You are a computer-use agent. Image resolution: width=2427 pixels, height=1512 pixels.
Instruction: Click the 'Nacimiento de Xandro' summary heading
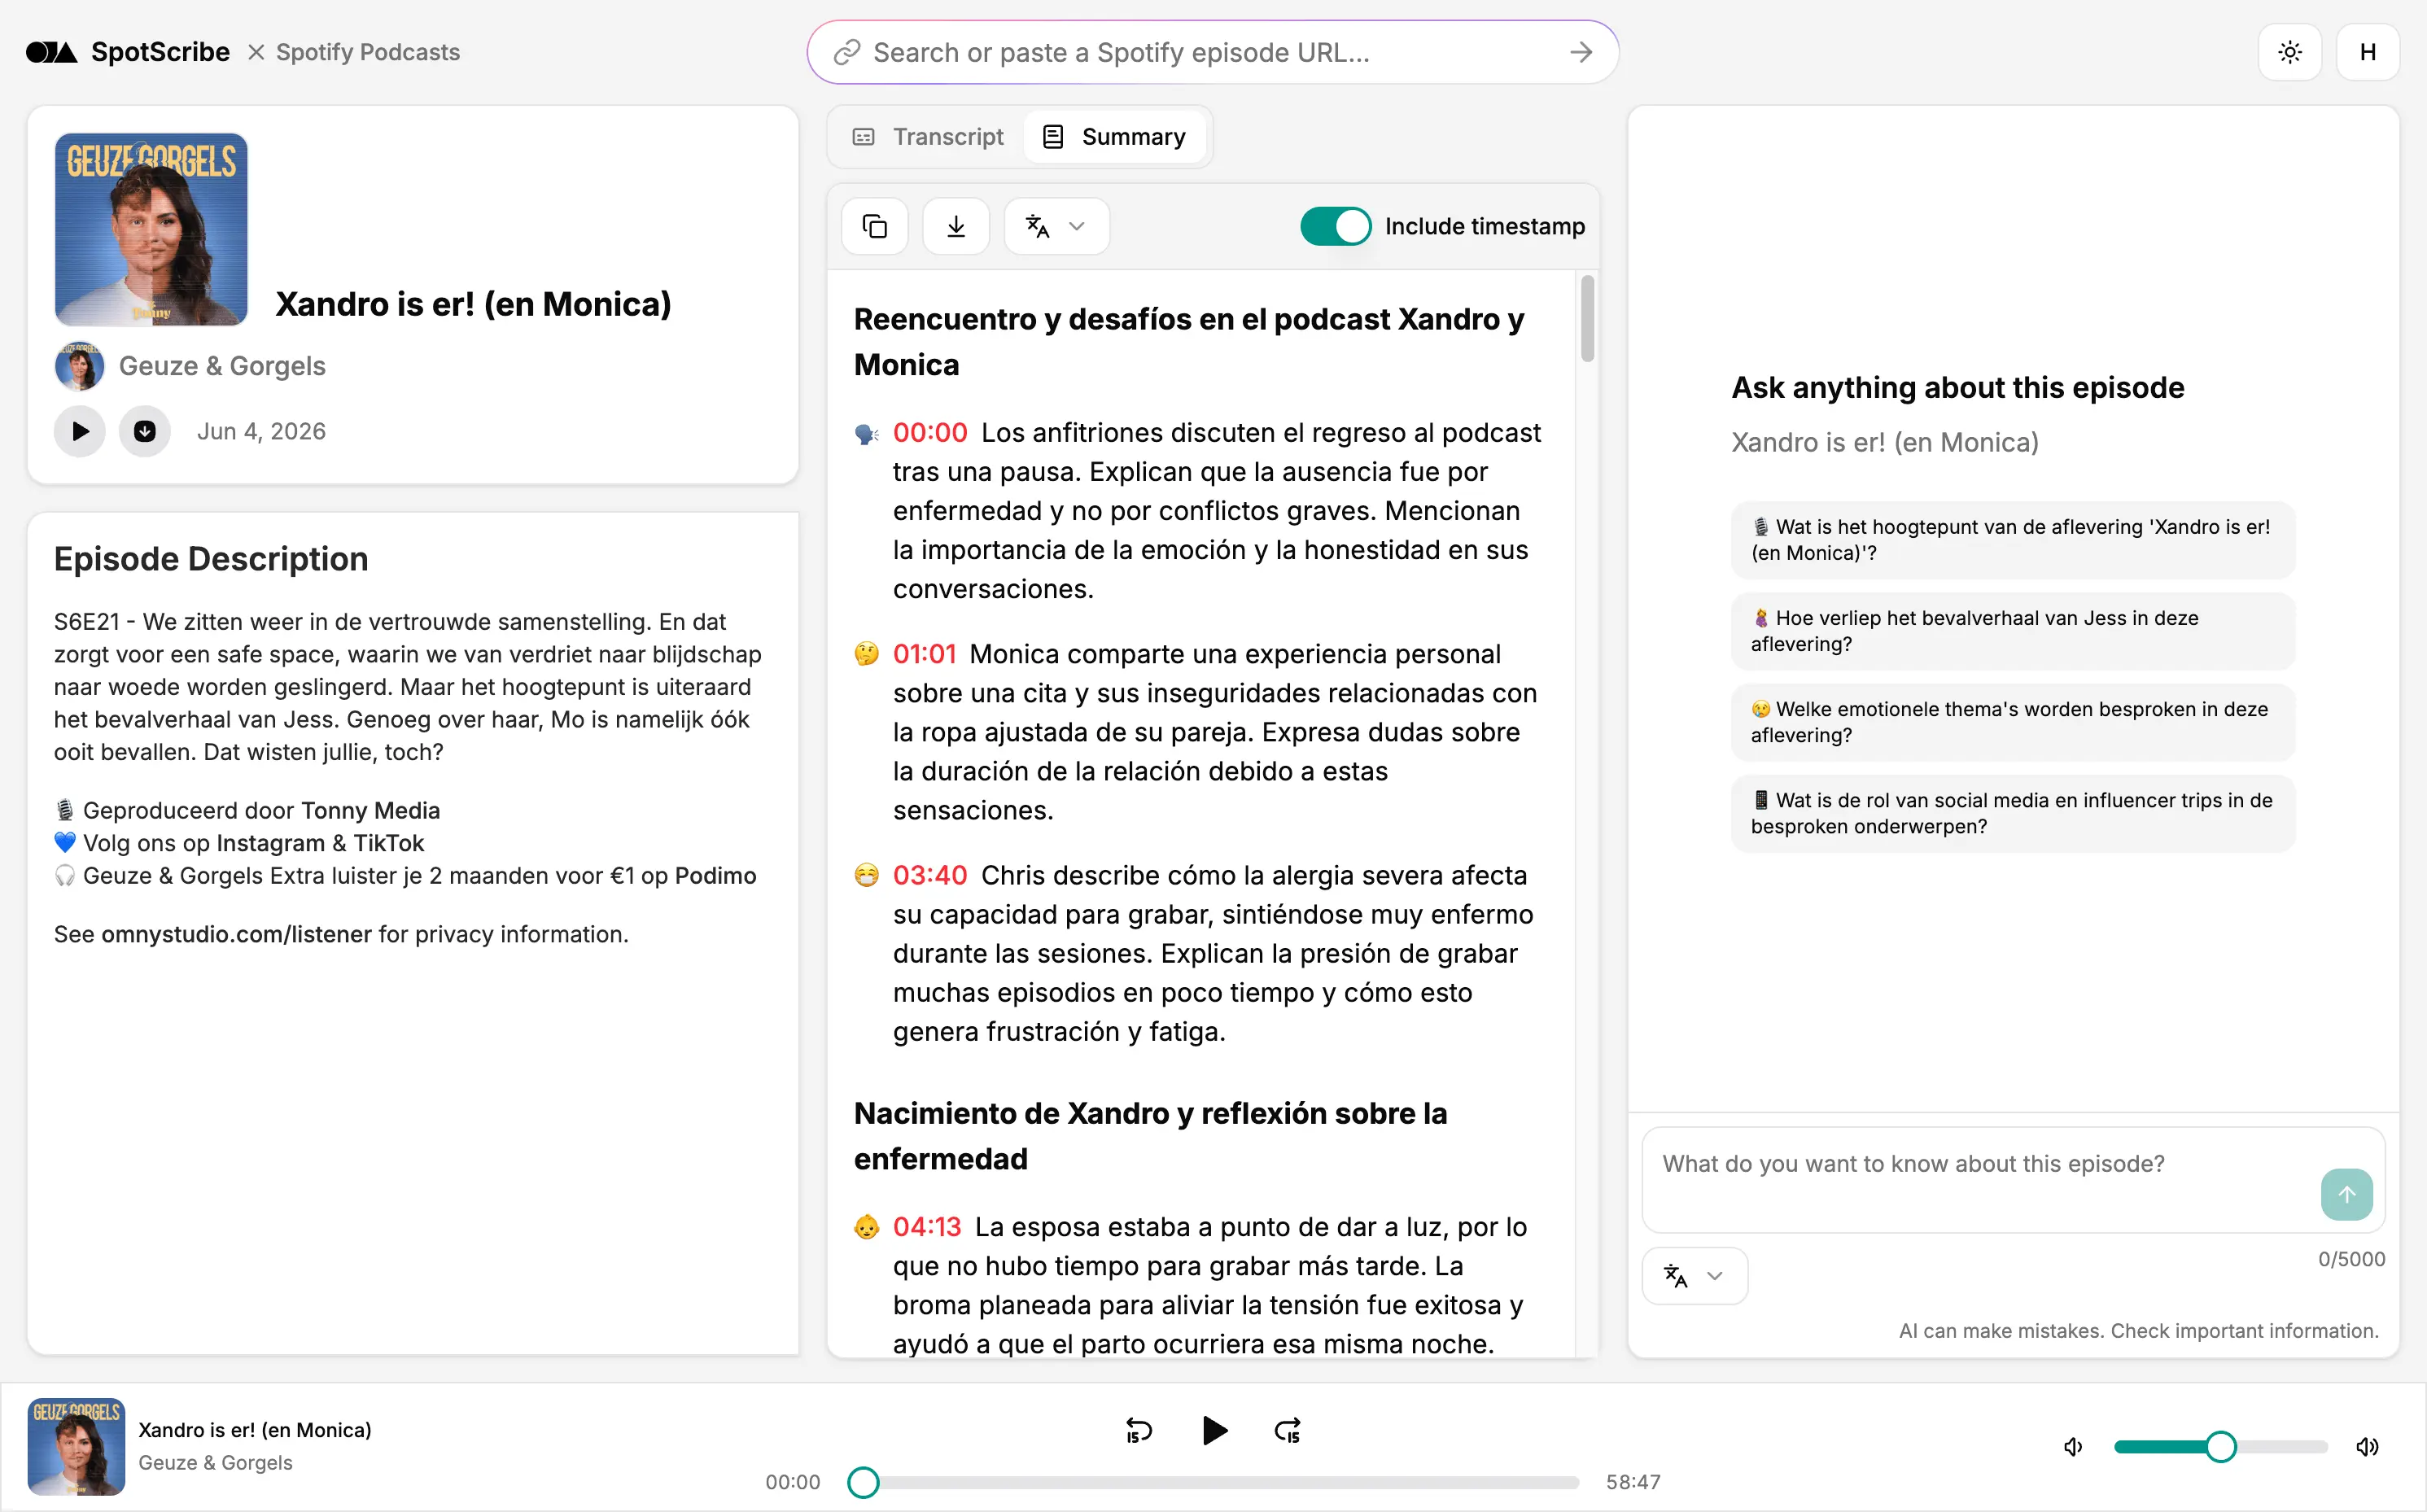point(1150,1136)
